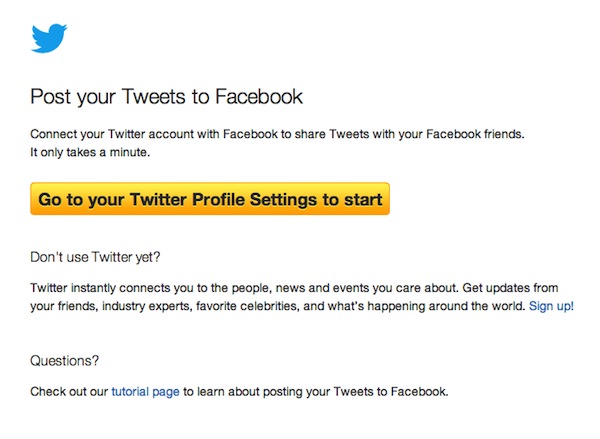Click the Questions? heading
Image resolution: width=600 pixels, height=439 pixels.
[x=65, y=360]
